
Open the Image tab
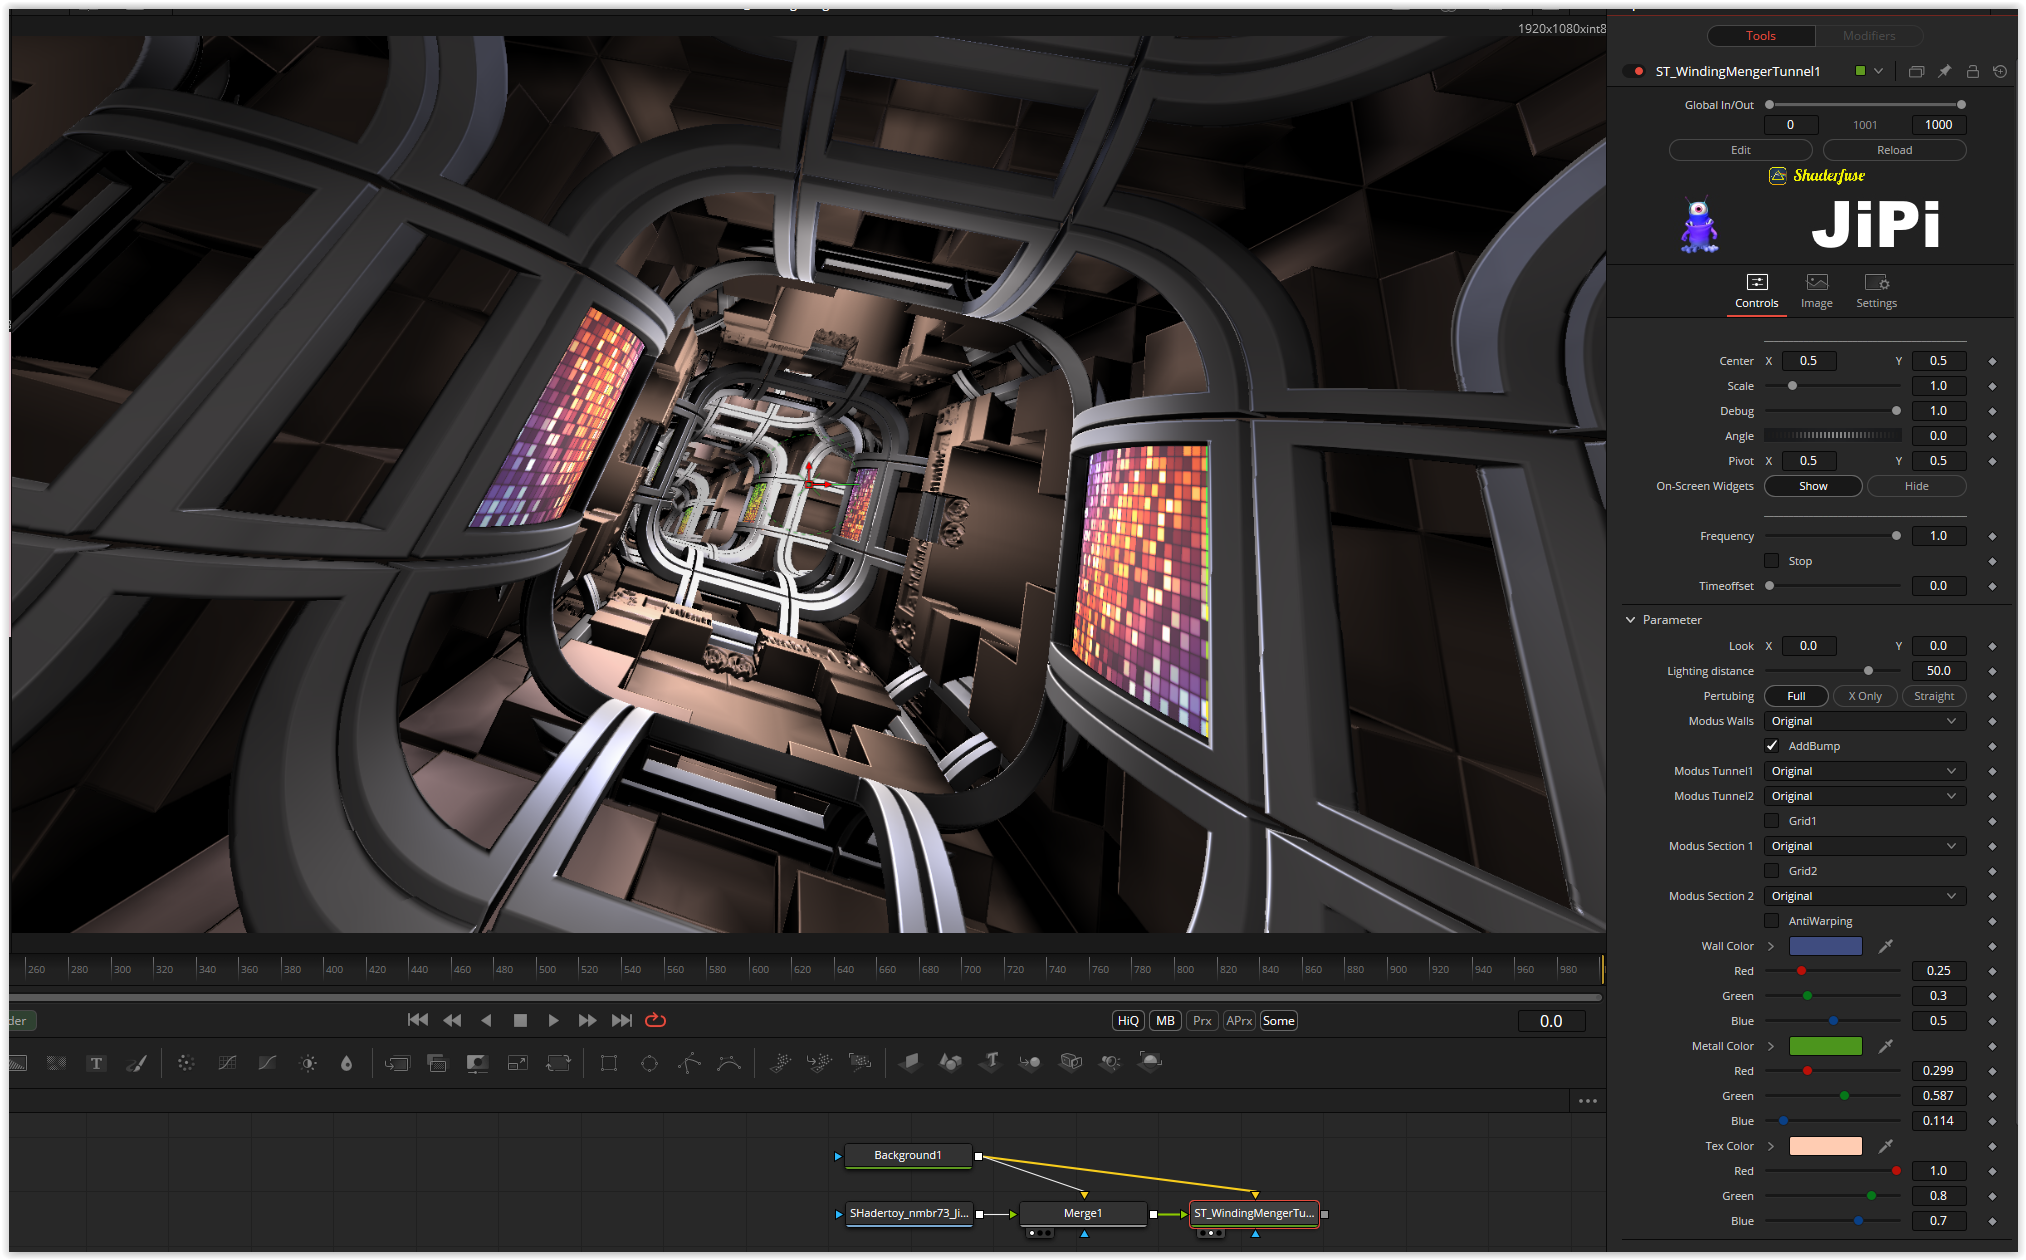click(x=1816, y=292)
